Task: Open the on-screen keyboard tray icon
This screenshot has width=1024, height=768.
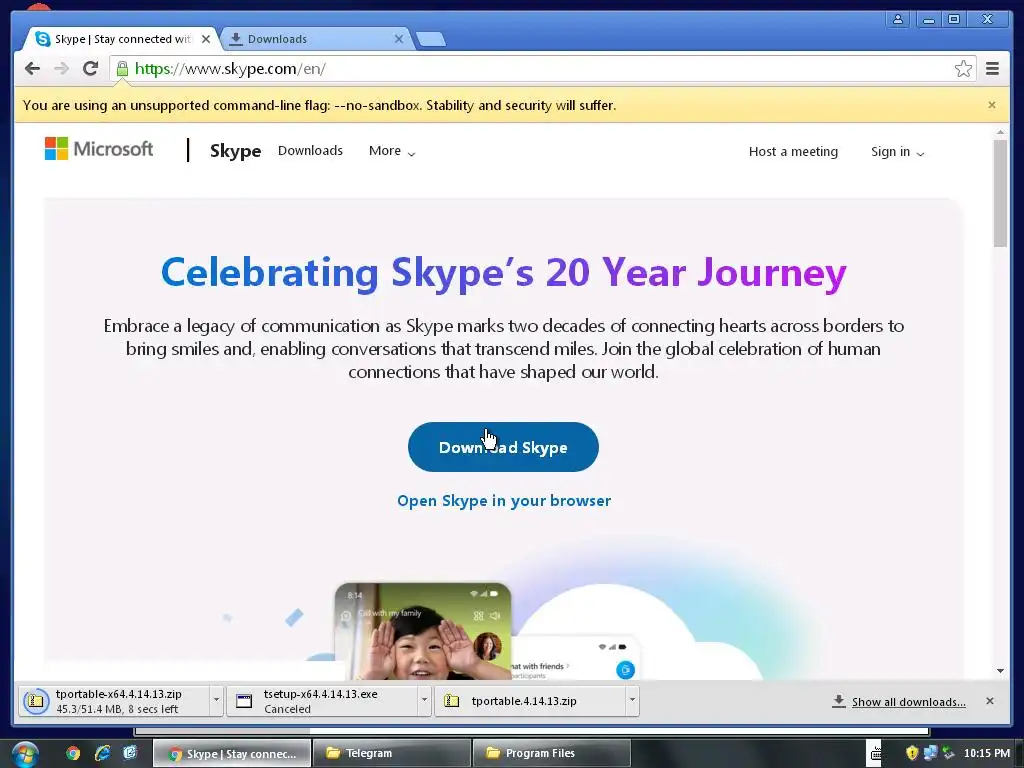Action: click(875, 754)
